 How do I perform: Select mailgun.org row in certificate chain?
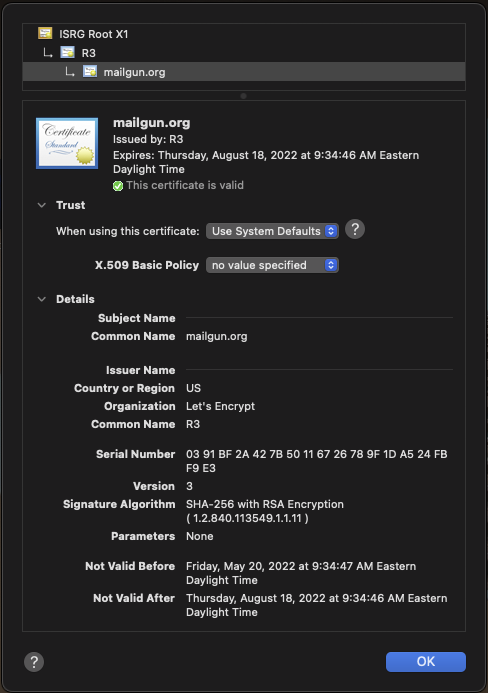pyautogui.click(x=244, y=72)
